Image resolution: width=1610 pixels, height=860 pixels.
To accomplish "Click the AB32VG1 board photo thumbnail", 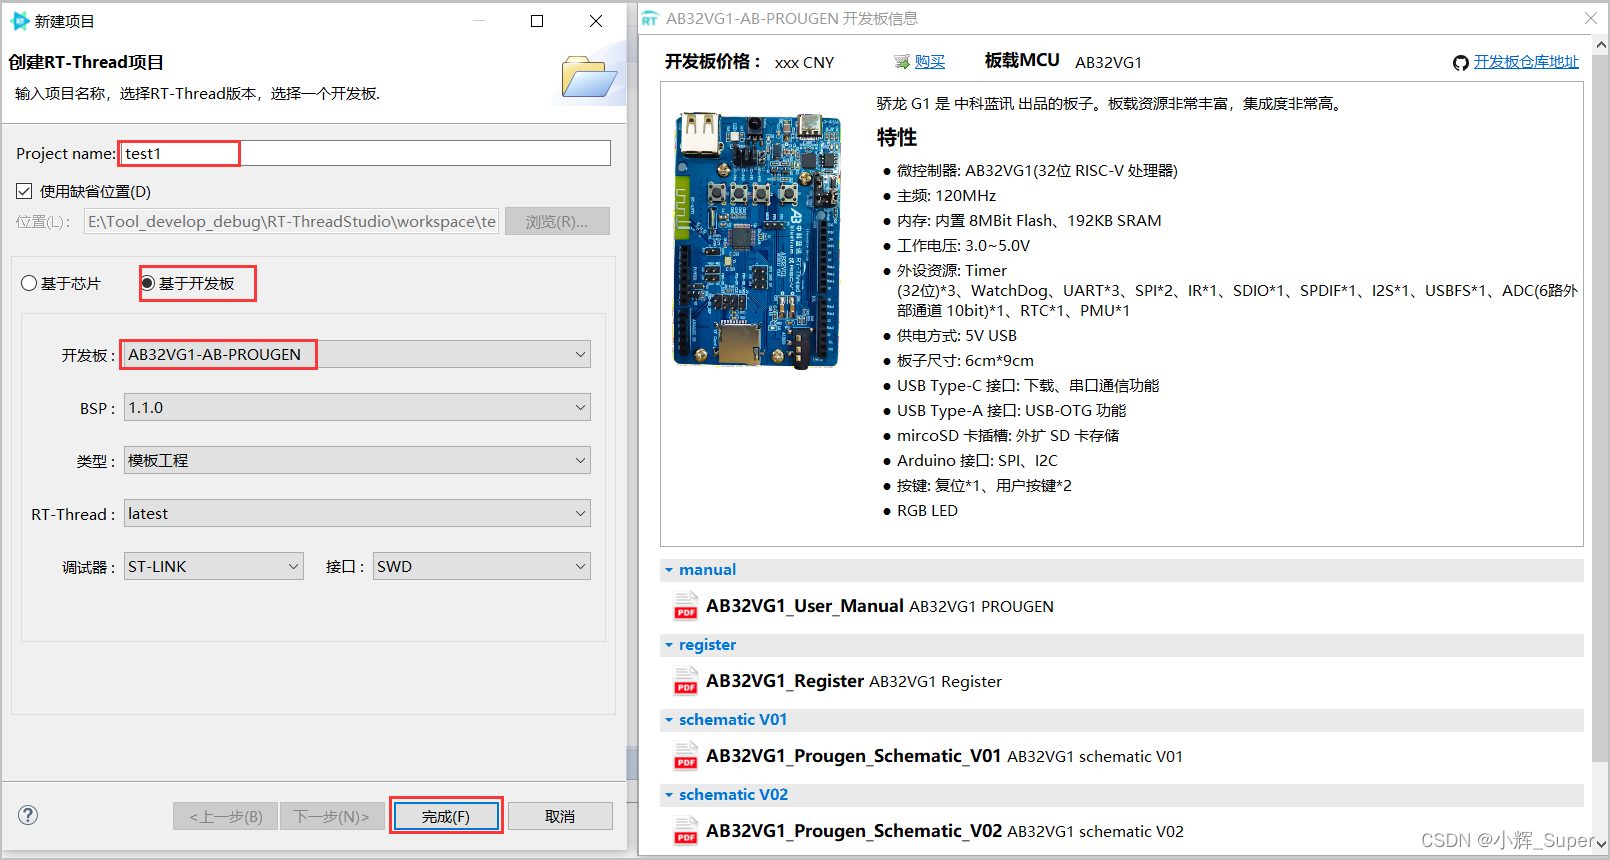I will click(x=757, y=240).
